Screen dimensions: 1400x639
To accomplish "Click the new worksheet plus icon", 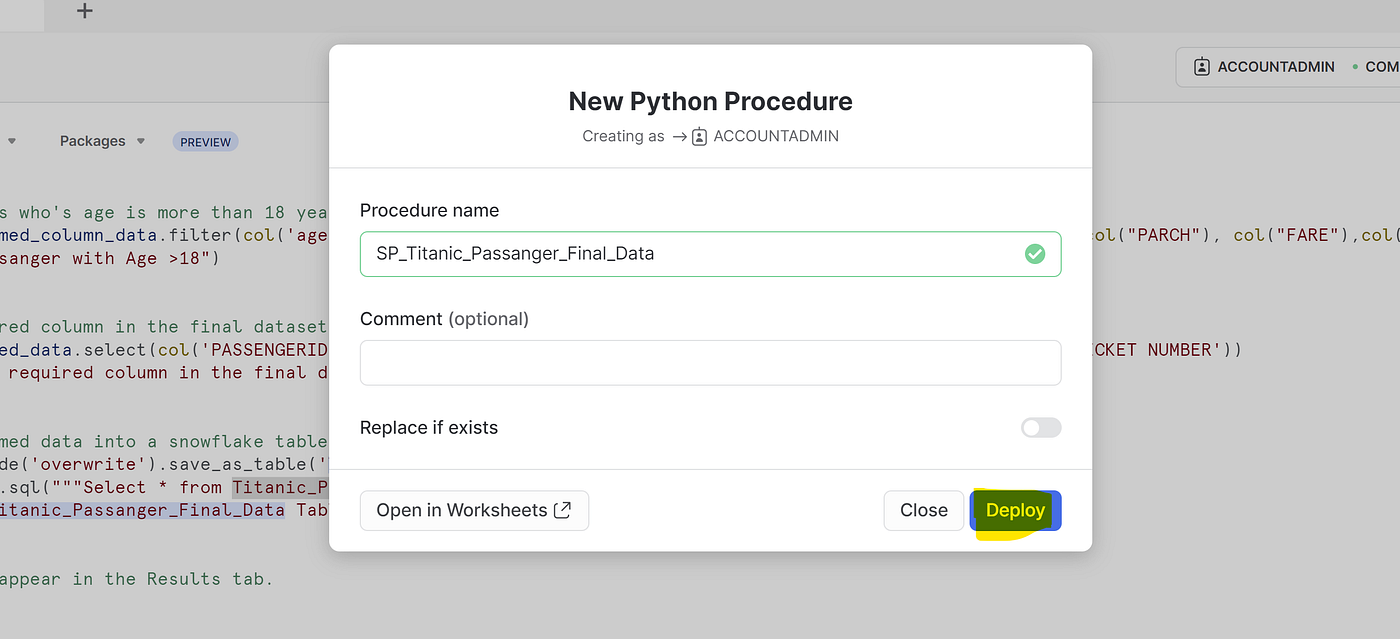I will 84,12.
